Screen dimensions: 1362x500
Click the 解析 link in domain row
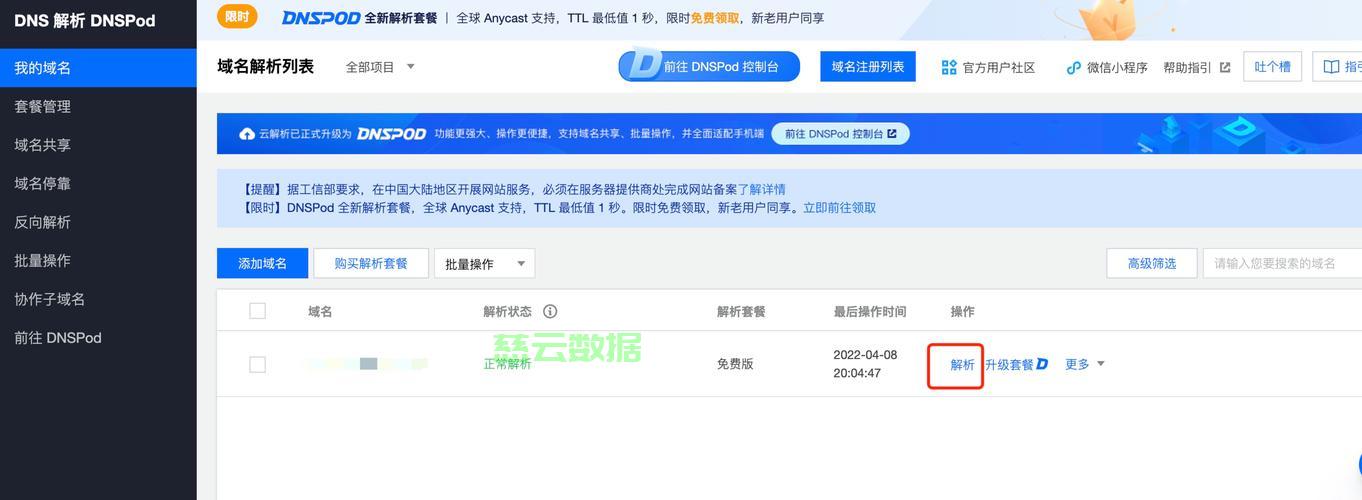coord(962,365)
